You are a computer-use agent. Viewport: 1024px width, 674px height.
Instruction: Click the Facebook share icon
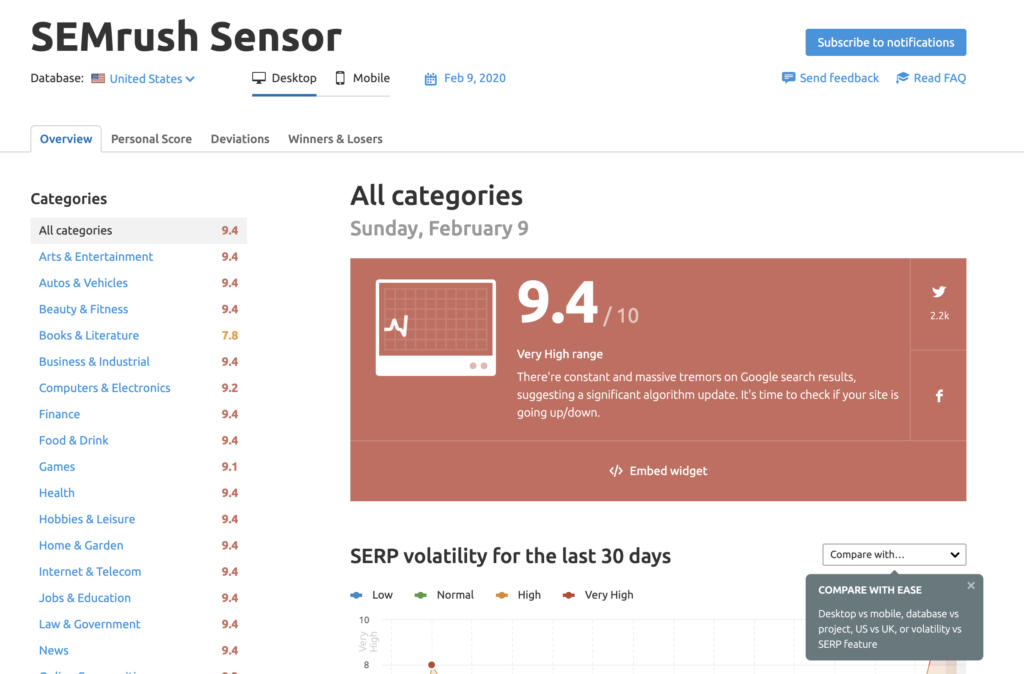[x=939, y=396]
